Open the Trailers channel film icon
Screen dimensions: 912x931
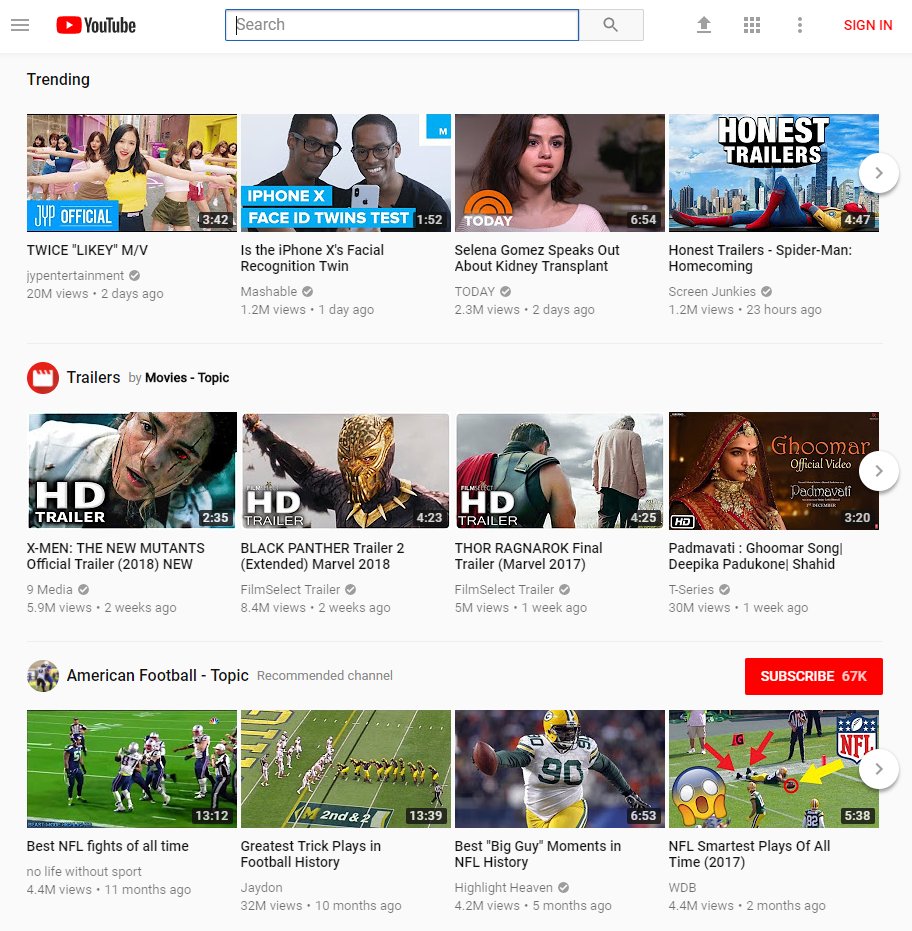click(43, 378)
